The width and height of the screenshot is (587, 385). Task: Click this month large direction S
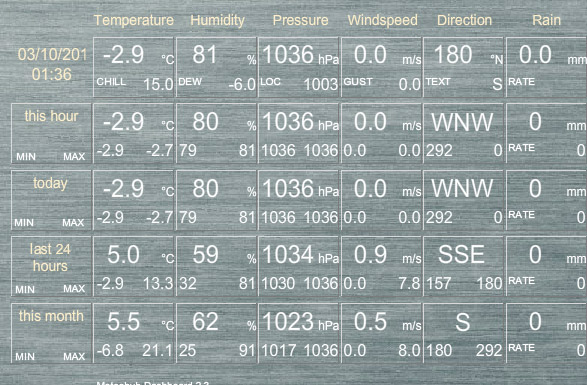pos(463,322)
